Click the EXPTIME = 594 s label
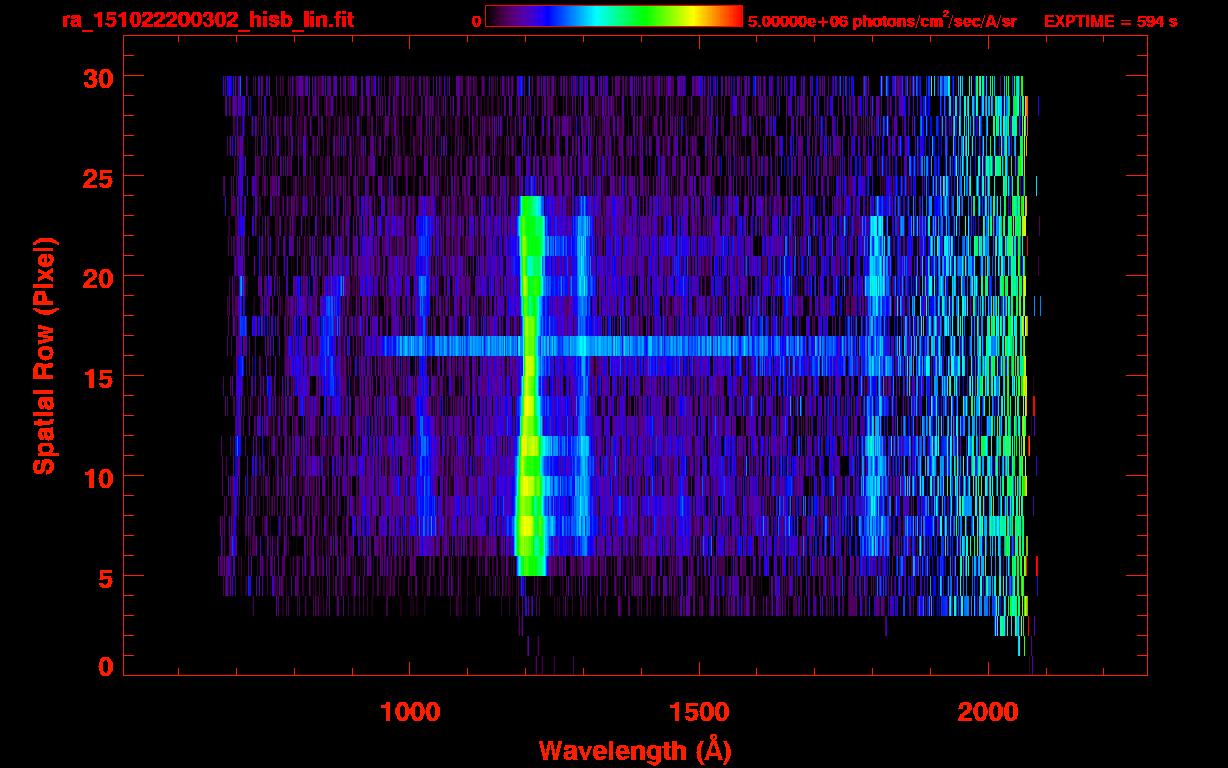This screenshot has width=1228, height=768. pos(1110,21)
